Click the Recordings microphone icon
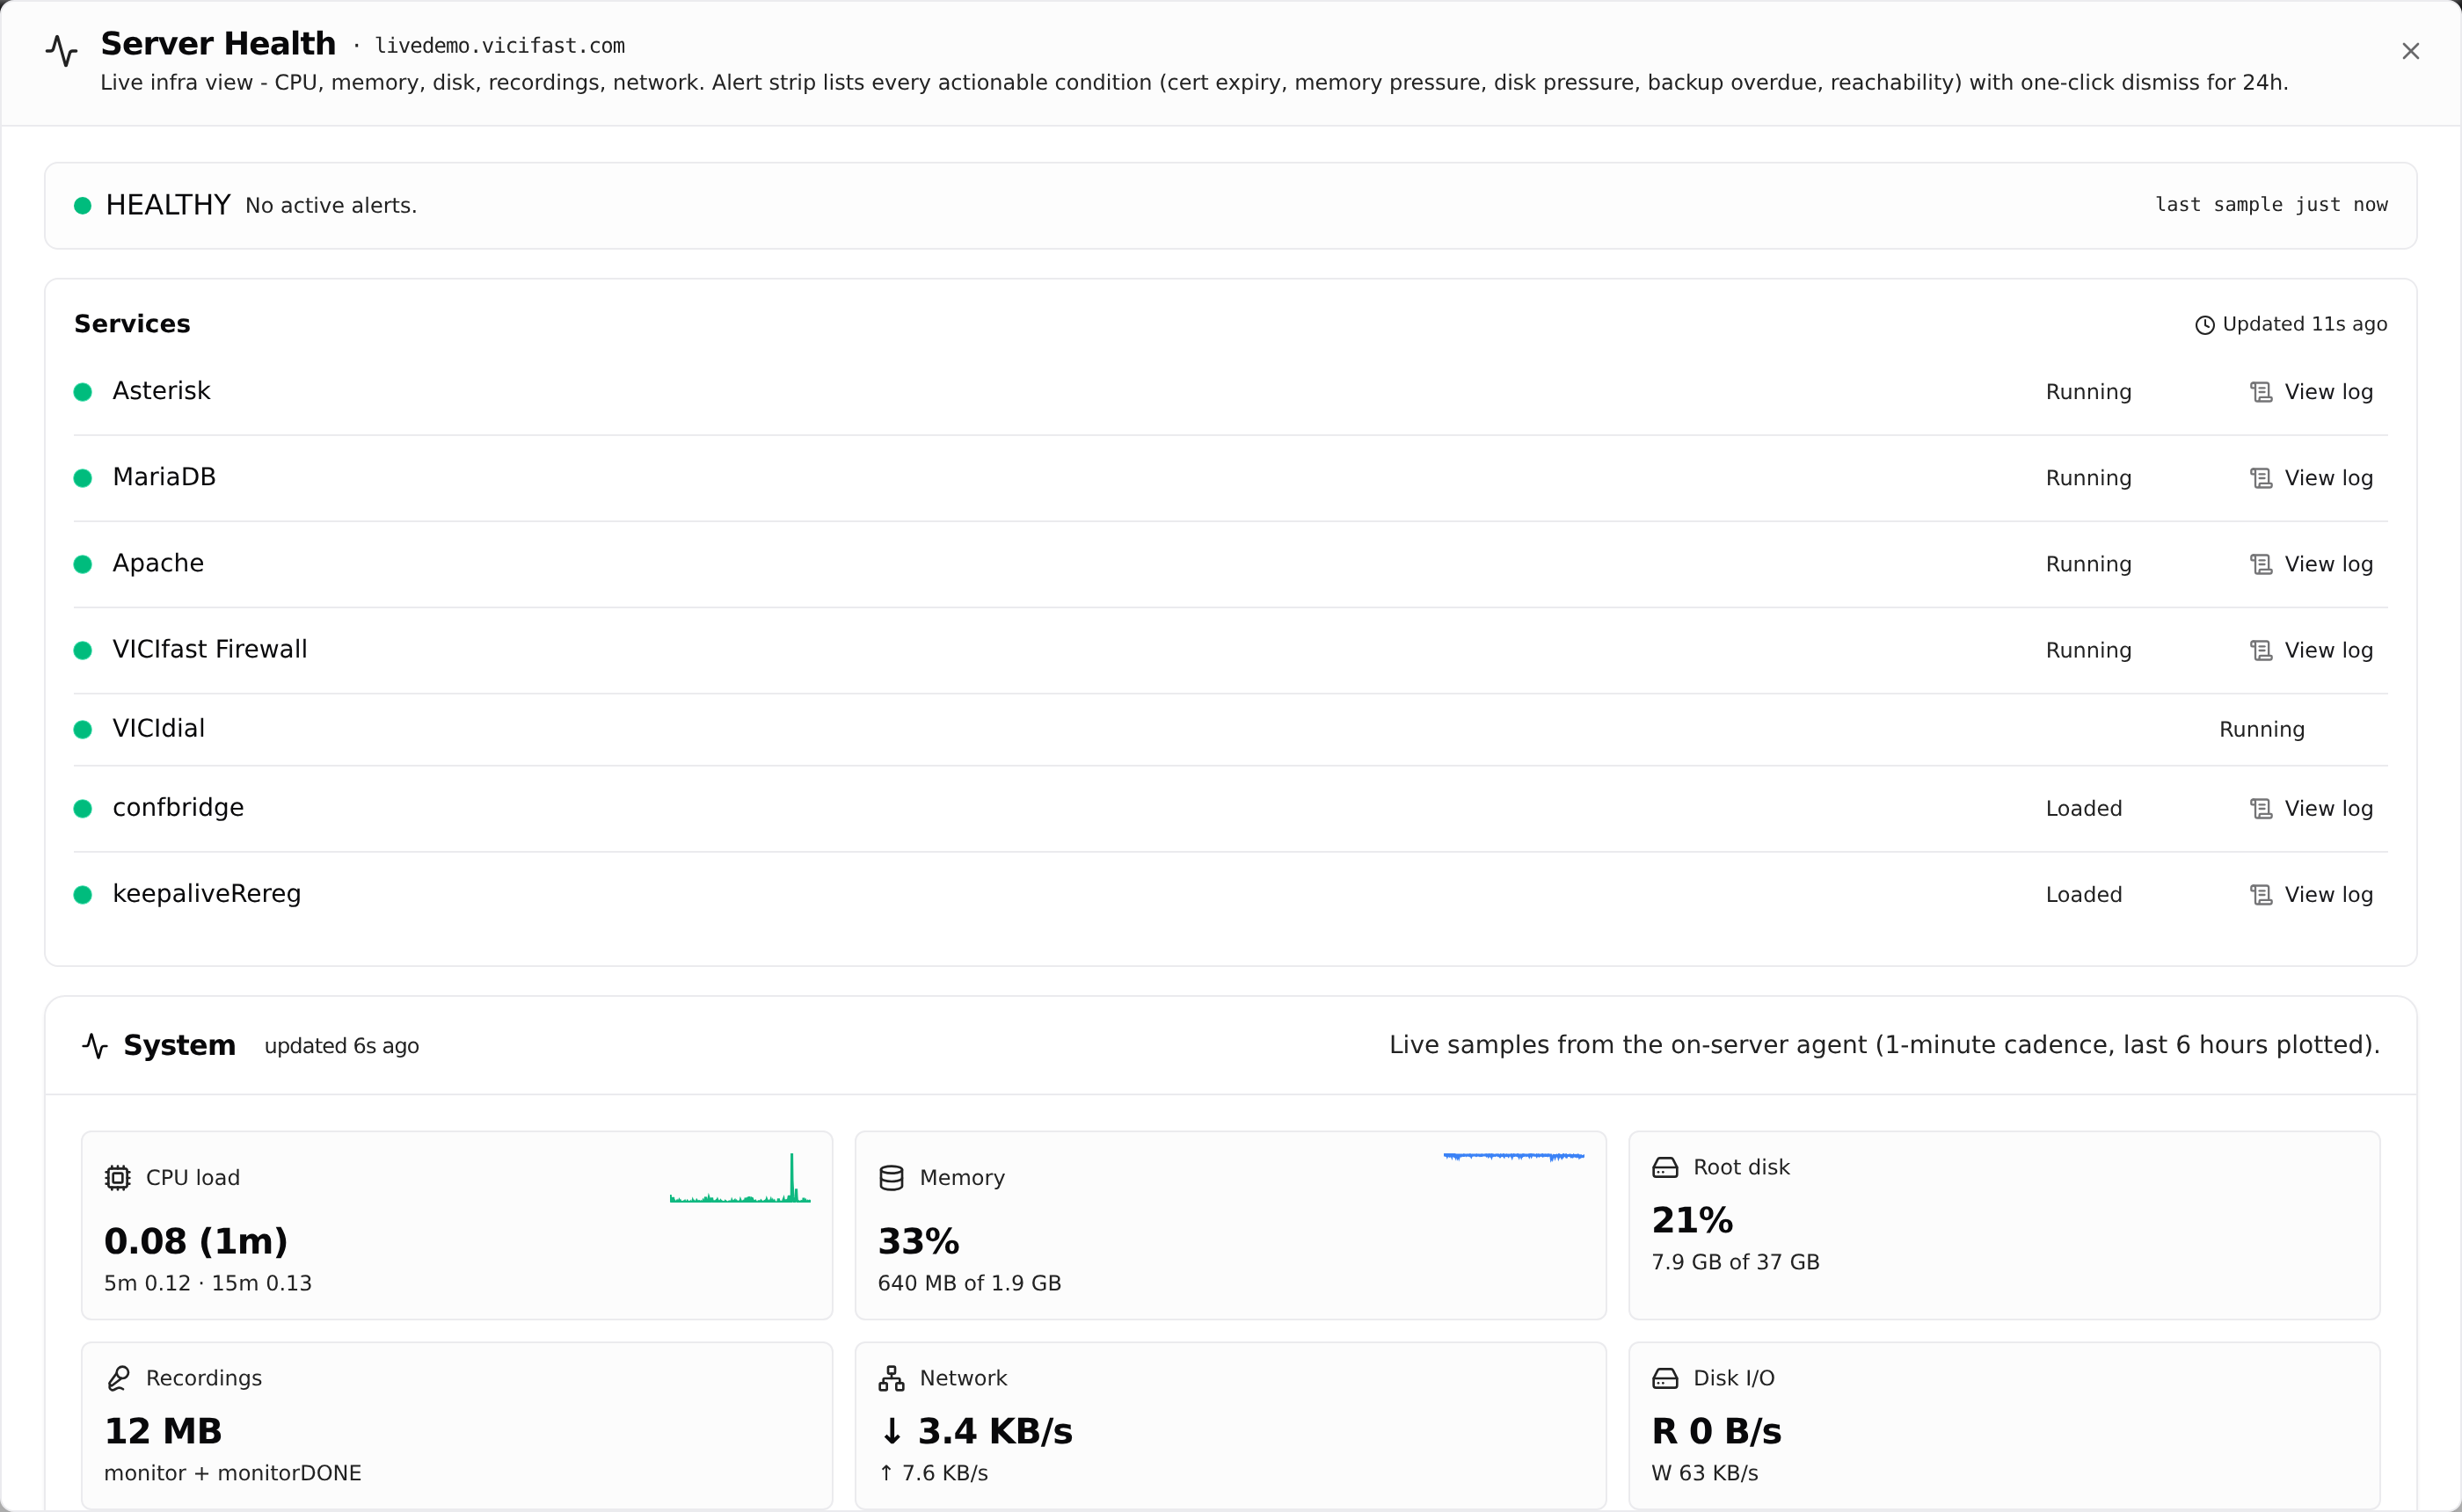This screenshot has width=2462, height=1512. 118,1378
